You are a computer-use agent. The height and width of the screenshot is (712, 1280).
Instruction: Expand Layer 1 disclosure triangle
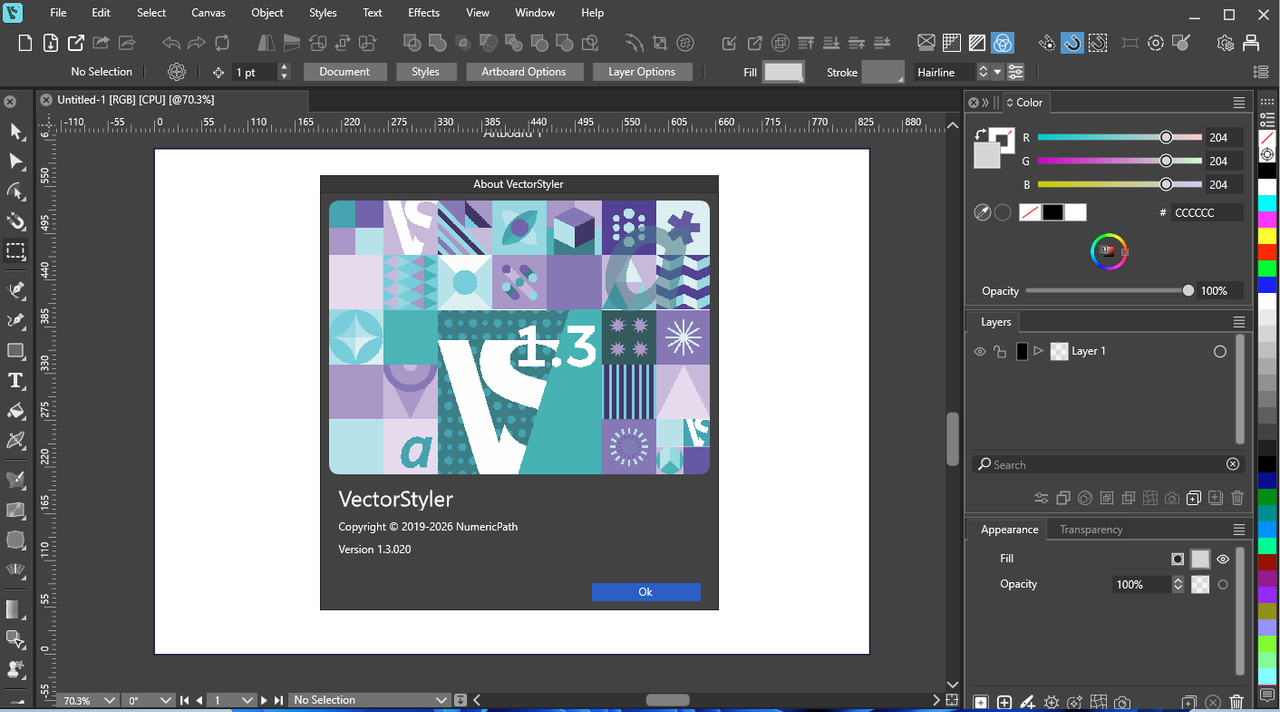click(1038, 351)
